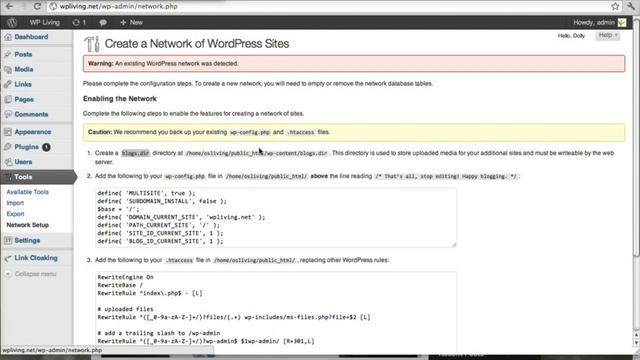Image resolution: width=640 pixels, height=360 pixels.
Task: Click the Posts pushpin icon
Action: [x=8, y=54]
